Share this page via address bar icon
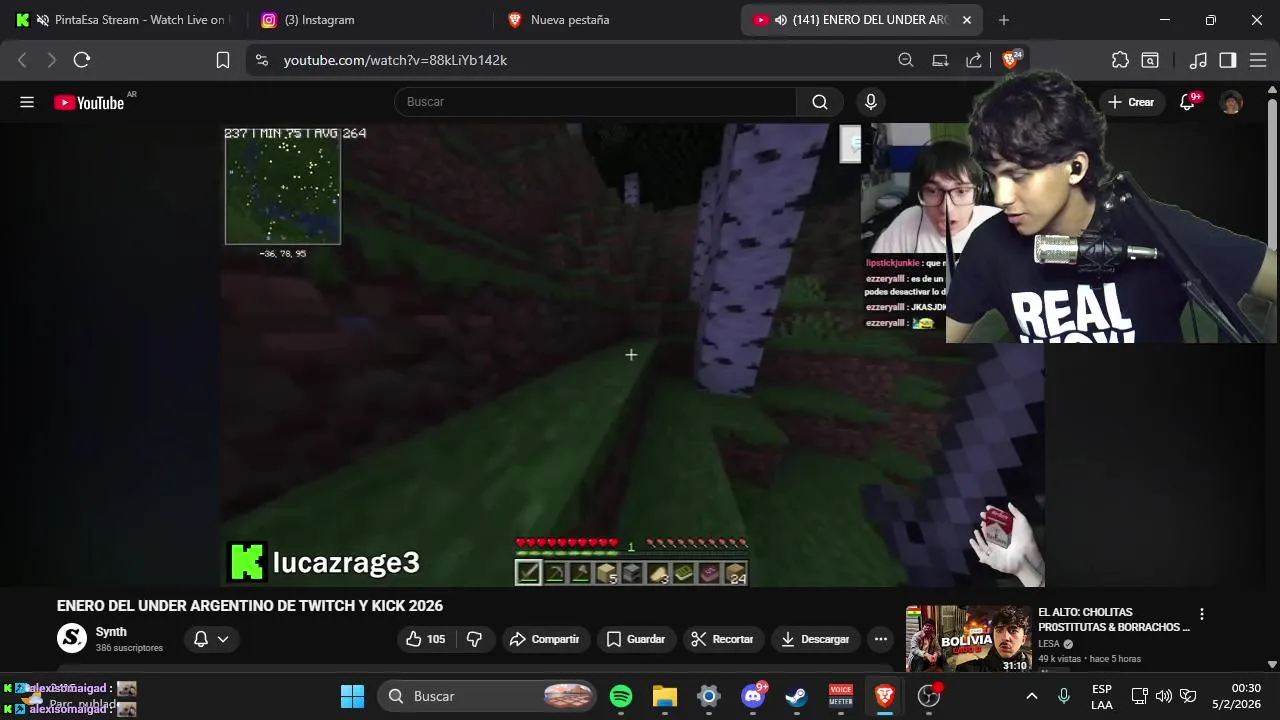The image size is (1280, 720). (x=974, y=60)
